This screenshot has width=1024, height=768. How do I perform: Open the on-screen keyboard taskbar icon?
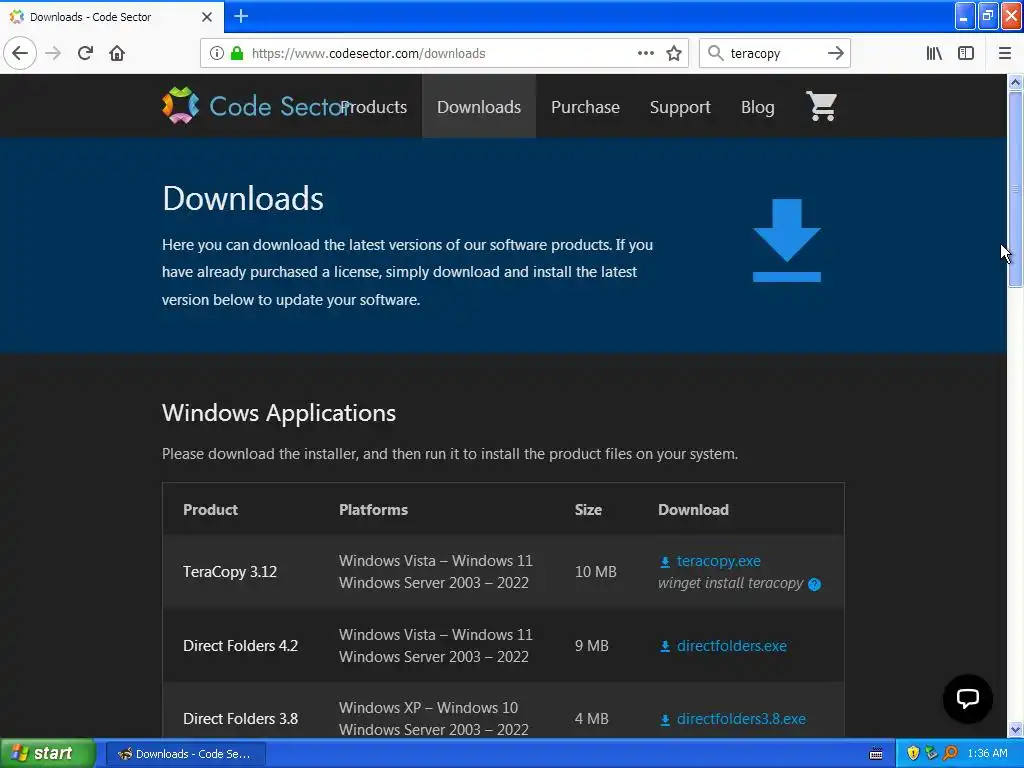876,754
